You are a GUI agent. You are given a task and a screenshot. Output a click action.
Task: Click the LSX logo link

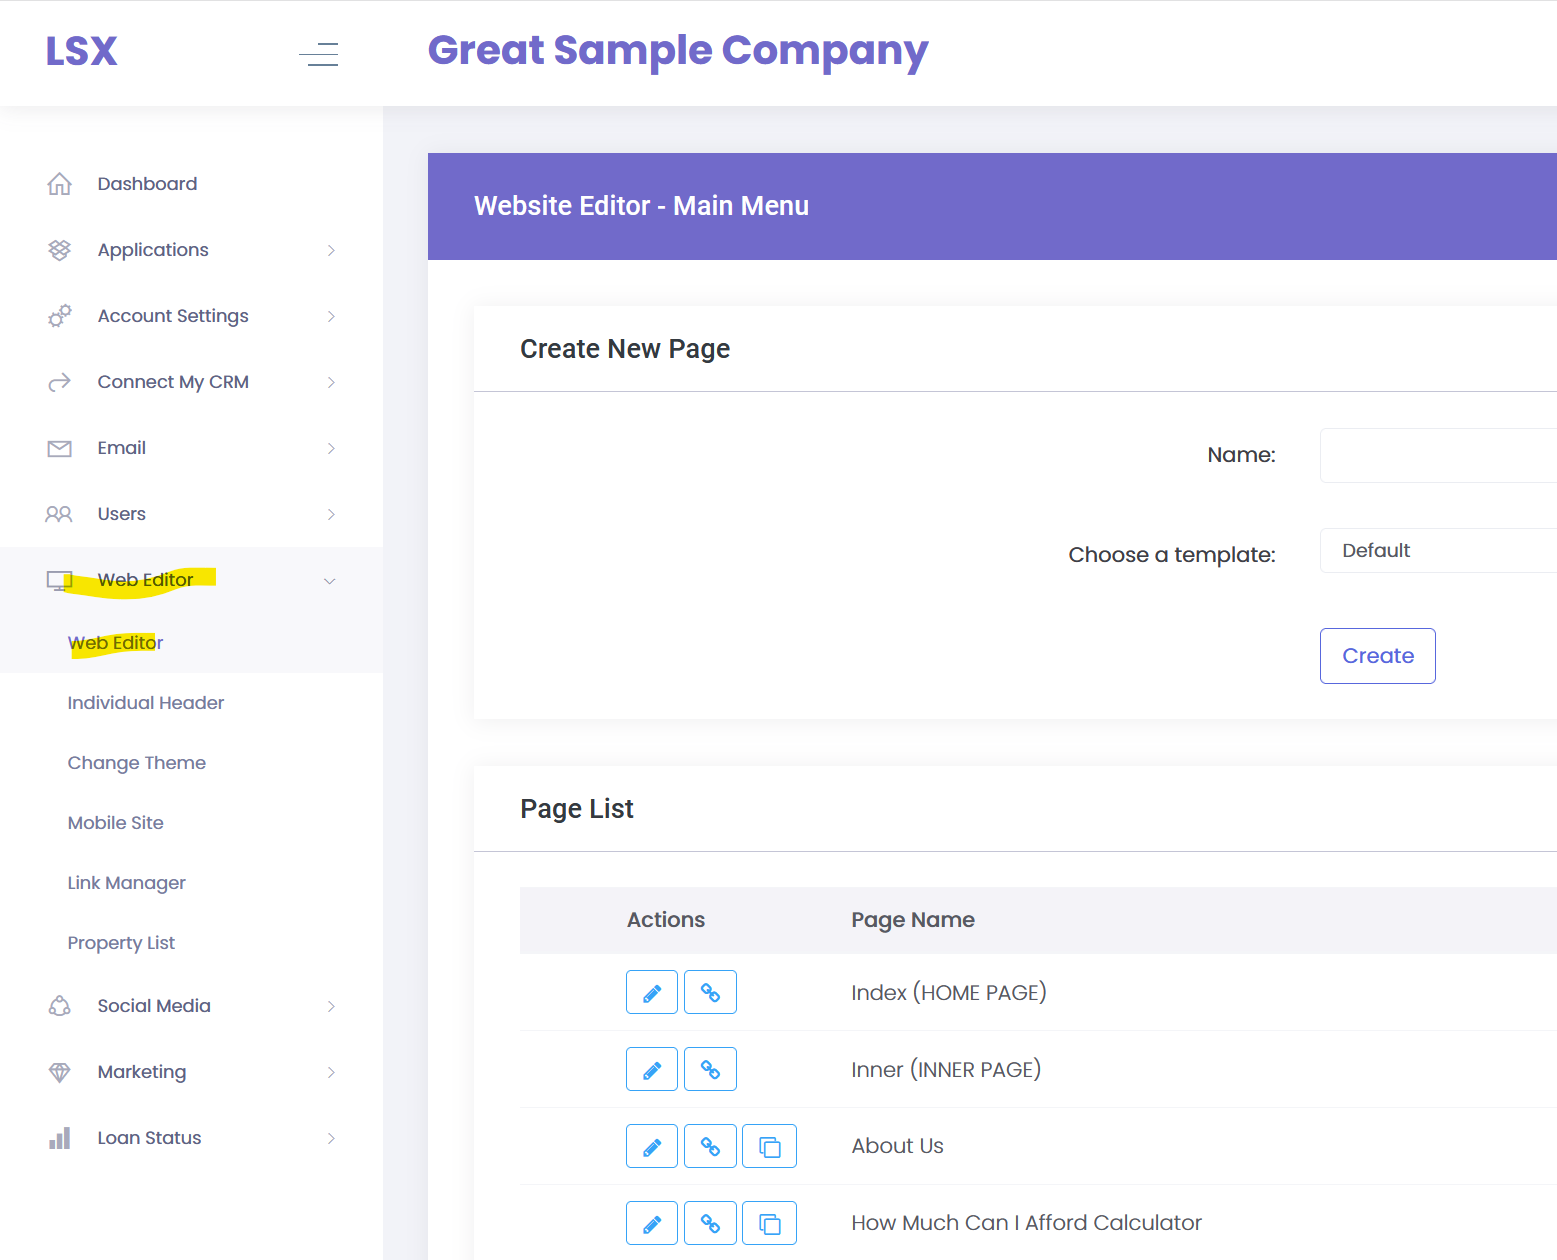[x=82, y=52]
